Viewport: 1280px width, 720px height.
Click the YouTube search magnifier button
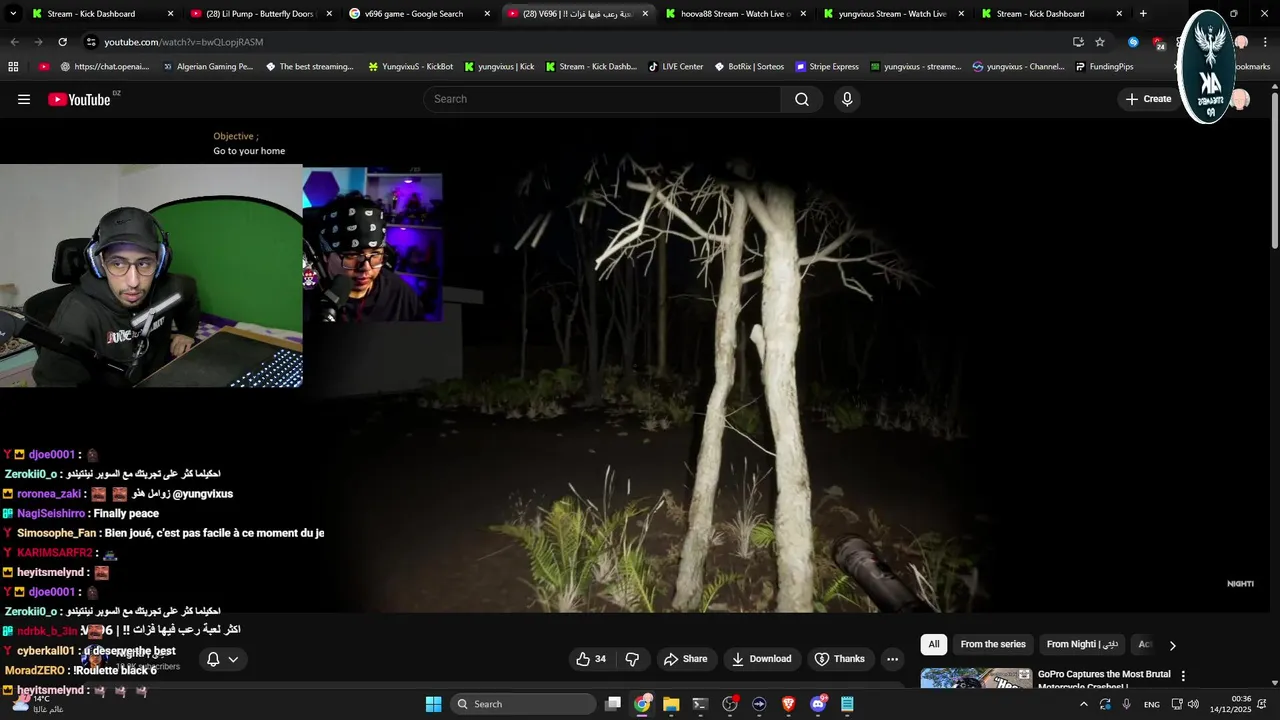click(x=802, y=99)
